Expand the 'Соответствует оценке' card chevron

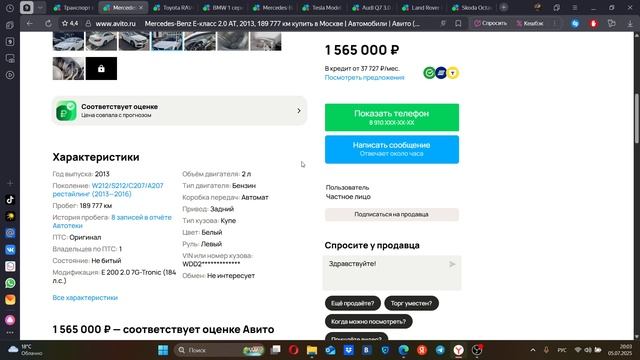click(x=299, y=111)
